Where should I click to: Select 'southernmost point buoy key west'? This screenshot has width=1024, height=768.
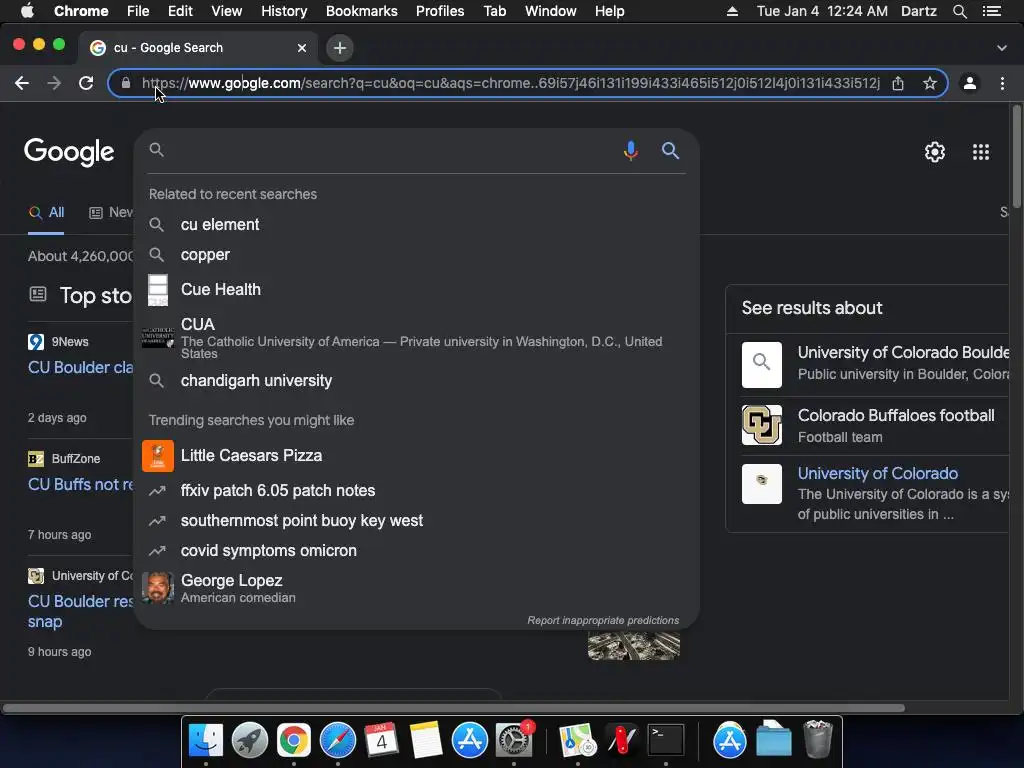417,520
